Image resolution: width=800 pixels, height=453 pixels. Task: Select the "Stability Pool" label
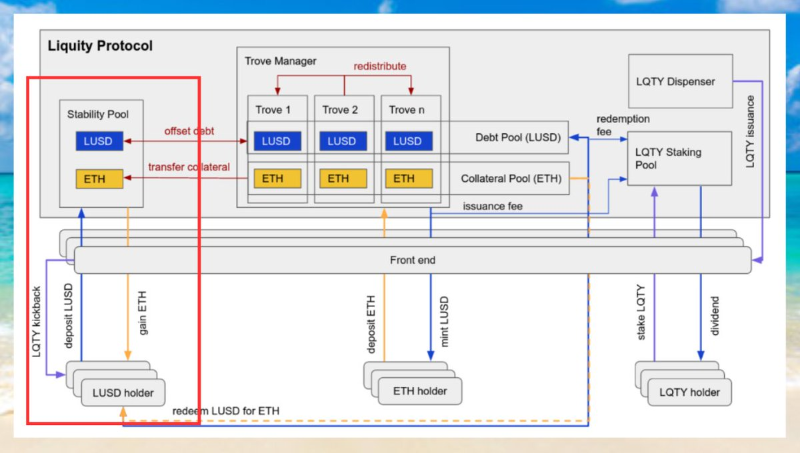pyautogui.click(x=98, y=114)
